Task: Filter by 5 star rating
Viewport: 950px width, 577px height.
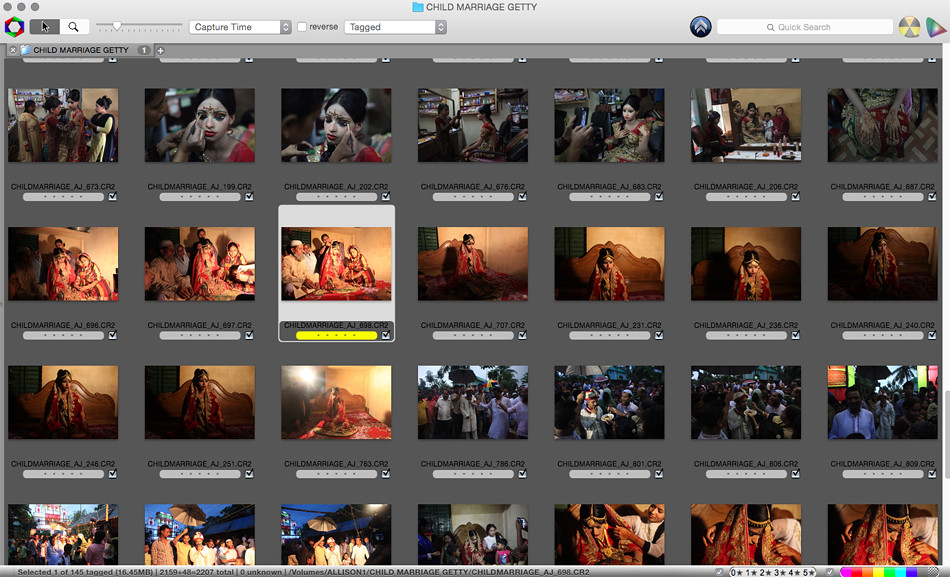Action: 809,572
